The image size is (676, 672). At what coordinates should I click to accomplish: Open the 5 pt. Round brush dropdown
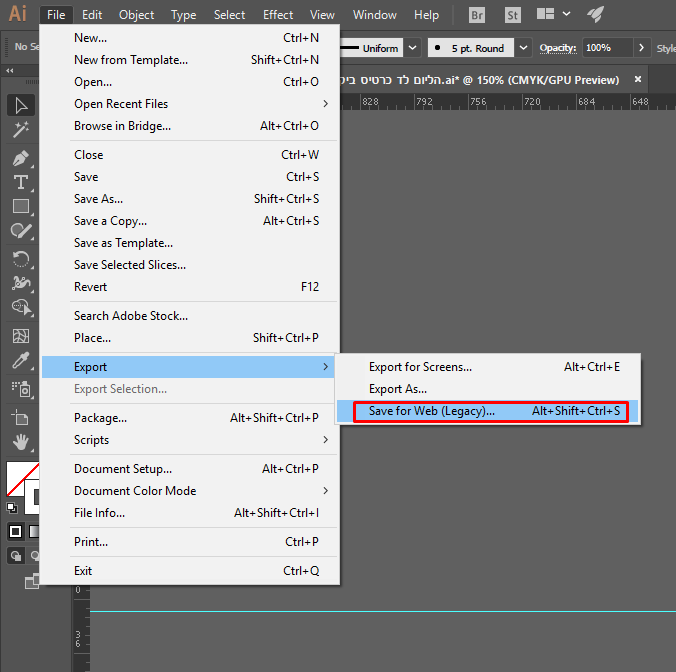[x=523, y=47]
